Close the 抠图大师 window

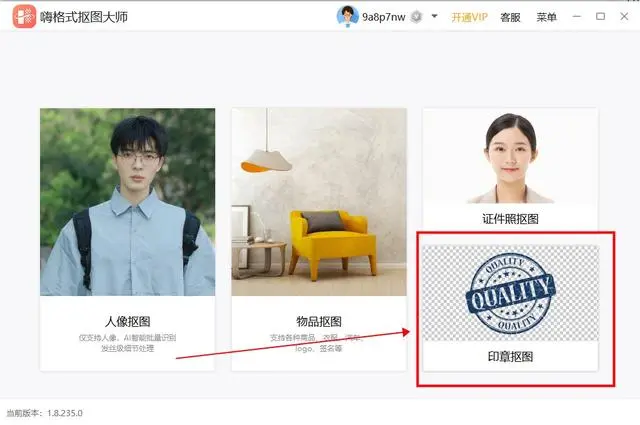tap(624, 16)
